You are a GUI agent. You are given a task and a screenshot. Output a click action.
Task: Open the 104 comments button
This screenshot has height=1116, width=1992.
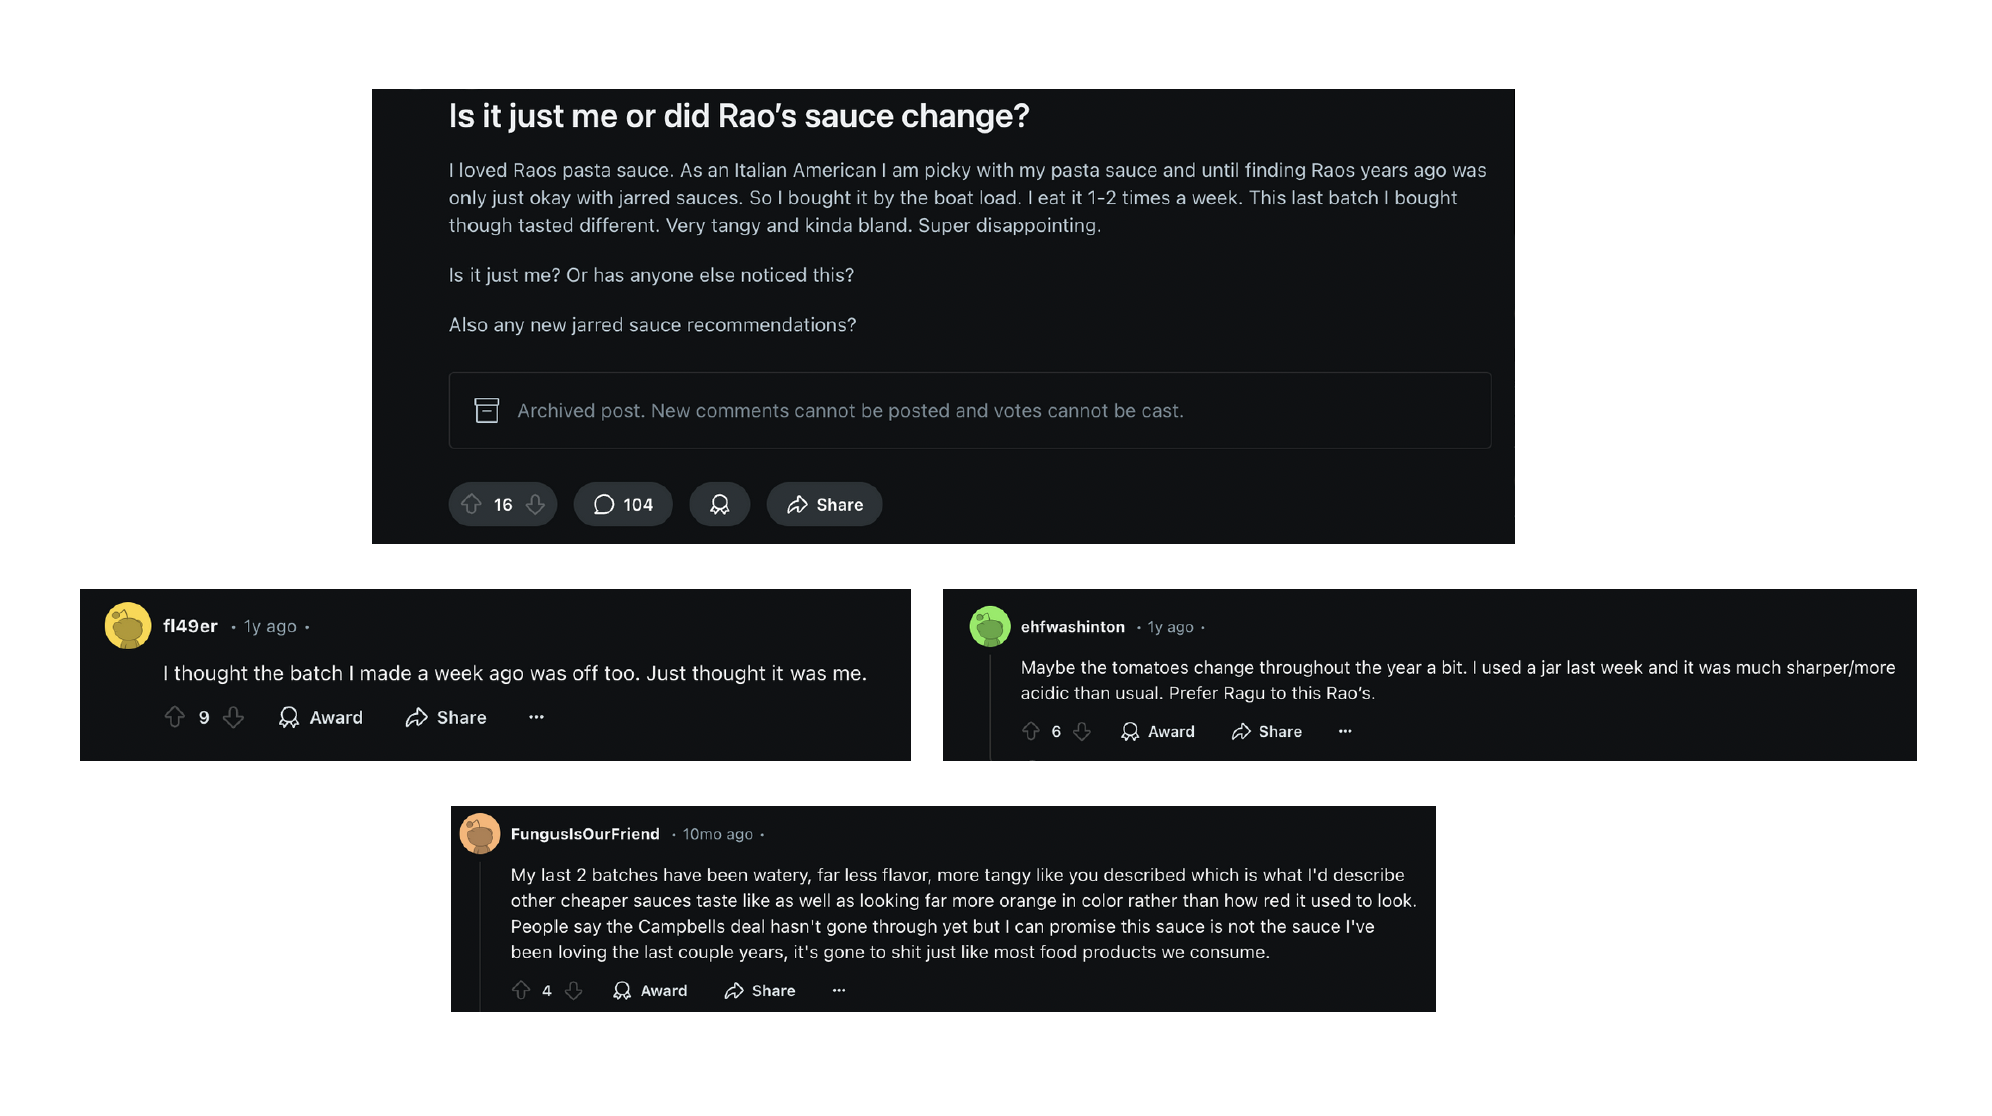coord(623,505)
